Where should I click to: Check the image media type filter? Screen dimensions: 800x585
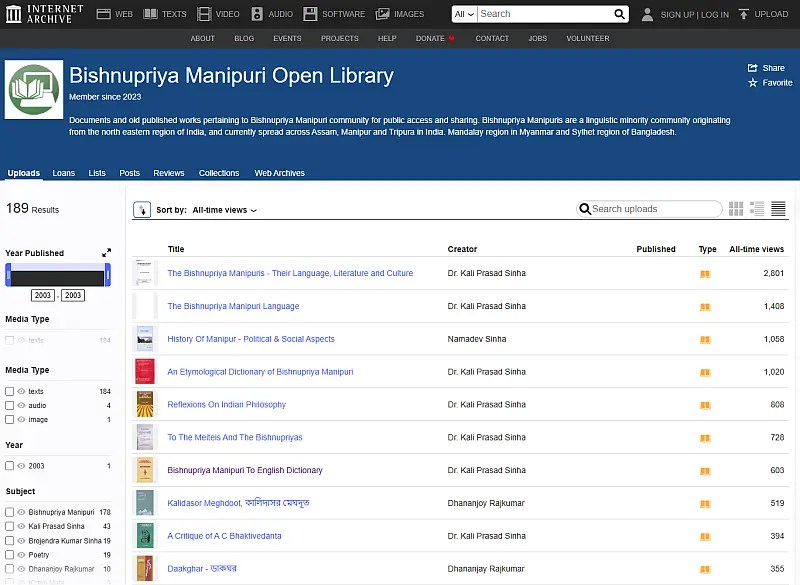(x=9, y=419)
